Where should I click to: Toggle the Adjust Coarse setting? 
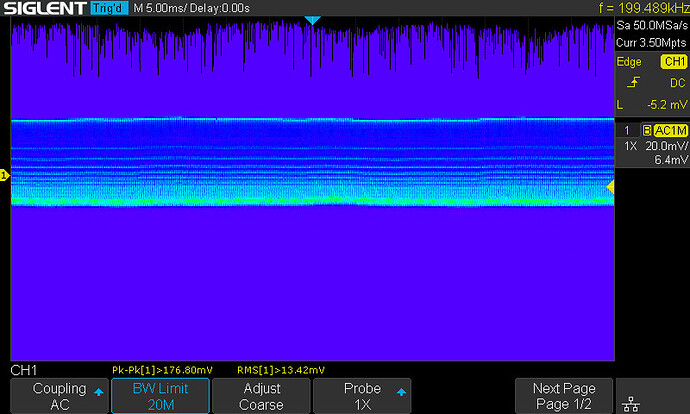tap(261, 396)
